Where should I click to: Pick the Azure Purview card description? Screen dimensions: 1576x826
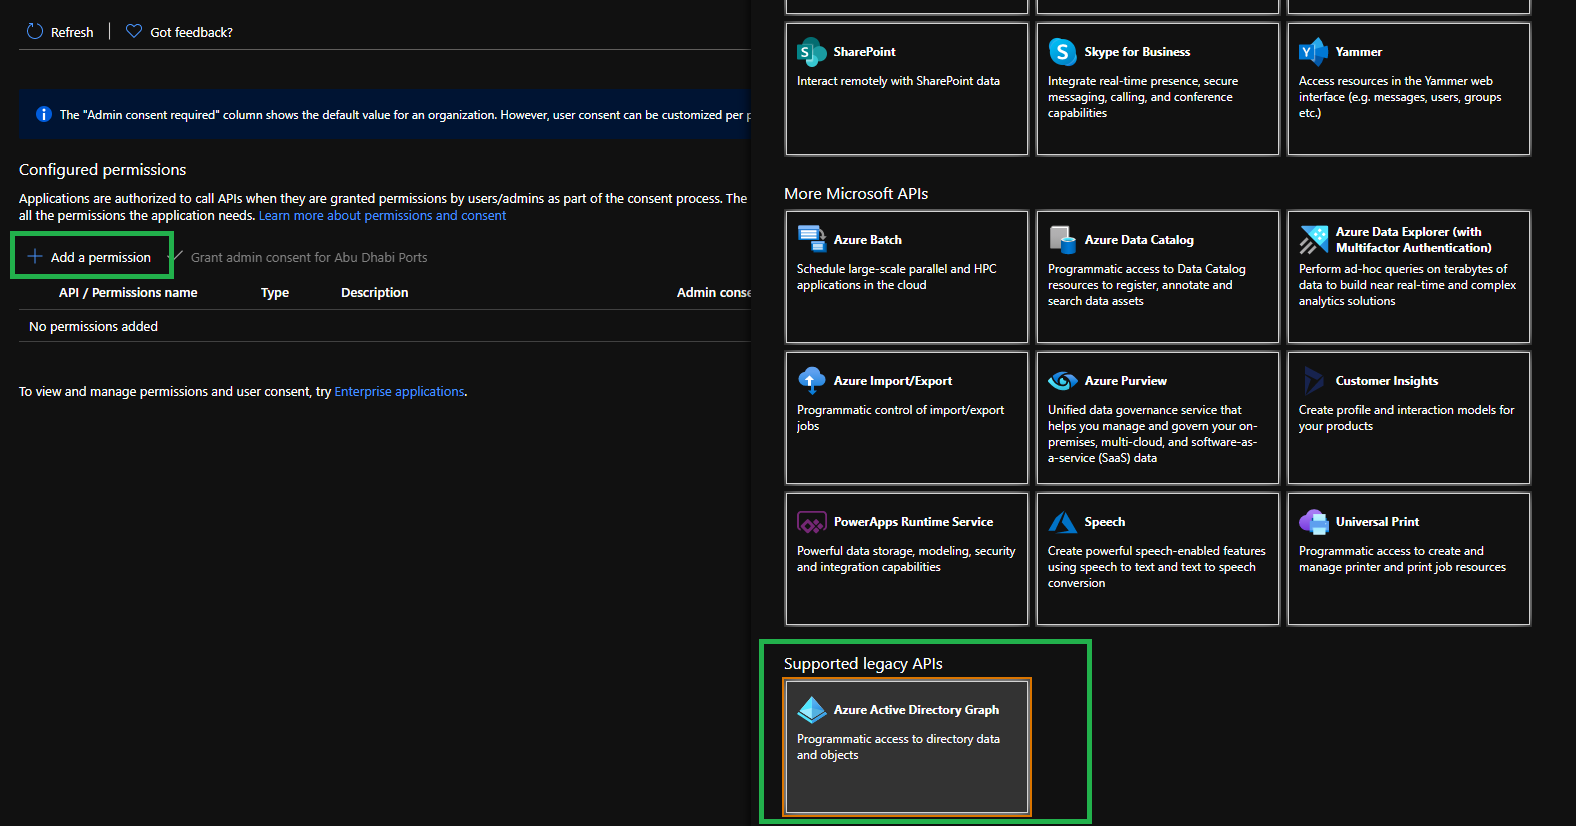point(1152,434)
